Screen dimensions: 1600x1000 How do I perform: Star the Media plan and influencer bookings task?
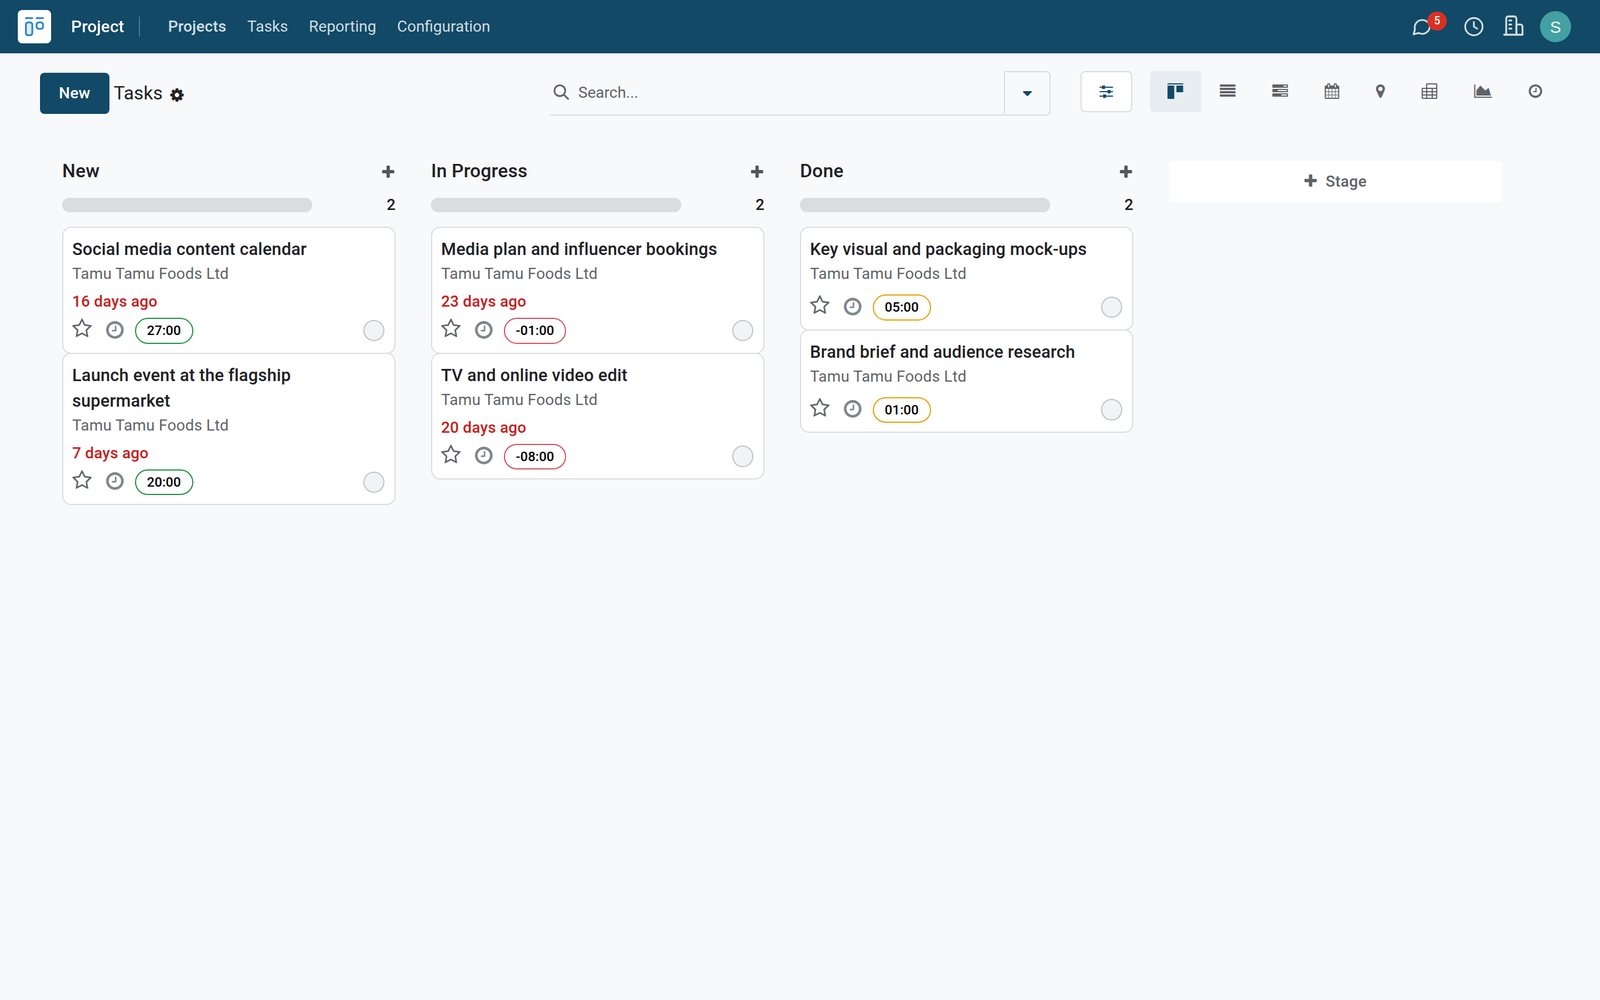(451, 328)
